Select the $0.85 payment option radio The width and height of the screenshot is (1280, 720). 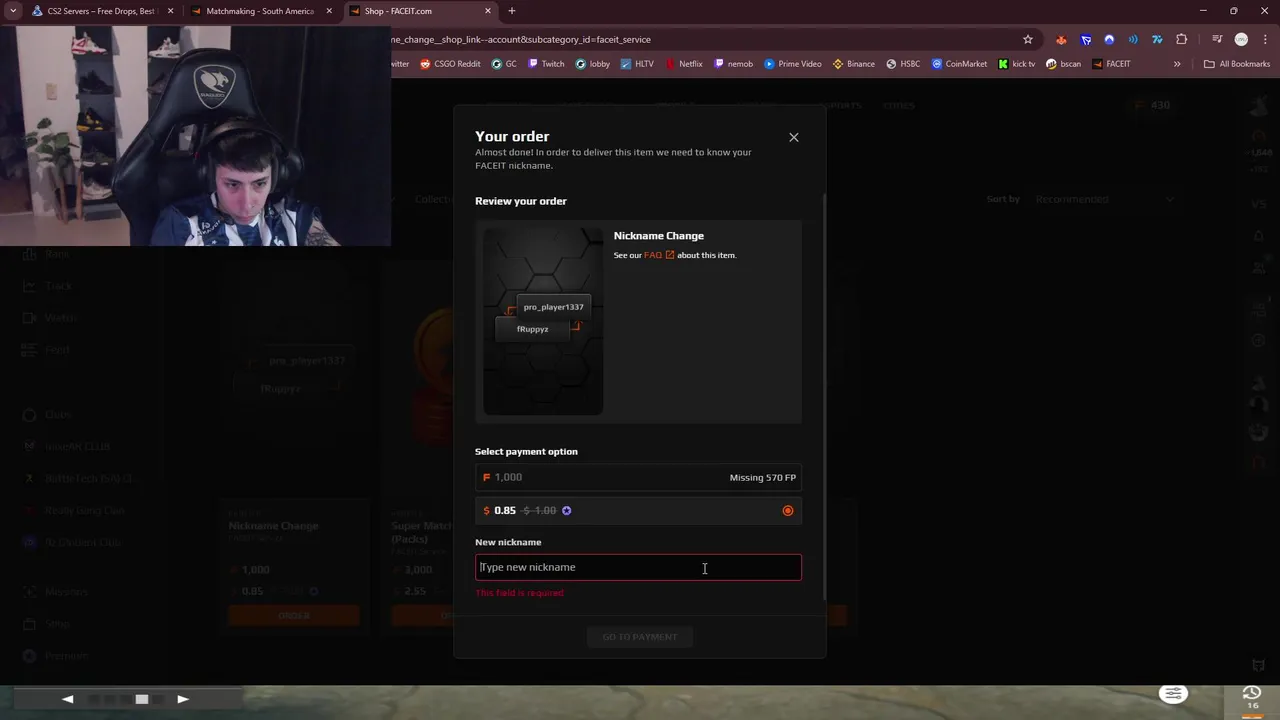788,511
